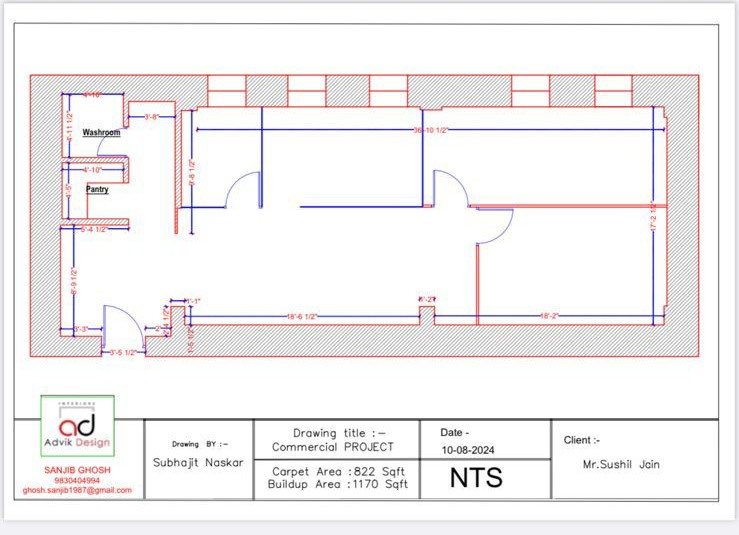Click the Carpet Area 822 Sqft text
739x535 pixels.
pyautogui.click(x=338, y=471)
